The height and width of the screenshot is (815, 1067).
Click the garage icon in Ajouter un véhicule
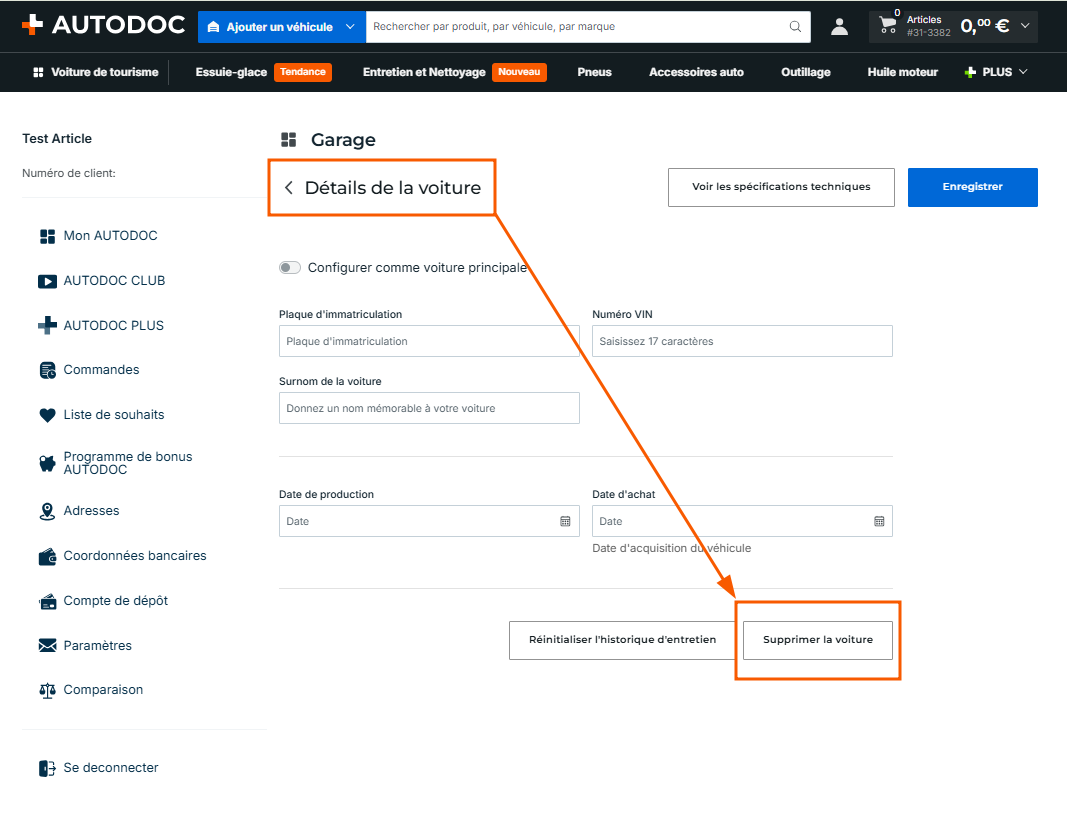(x=213, y=27)
